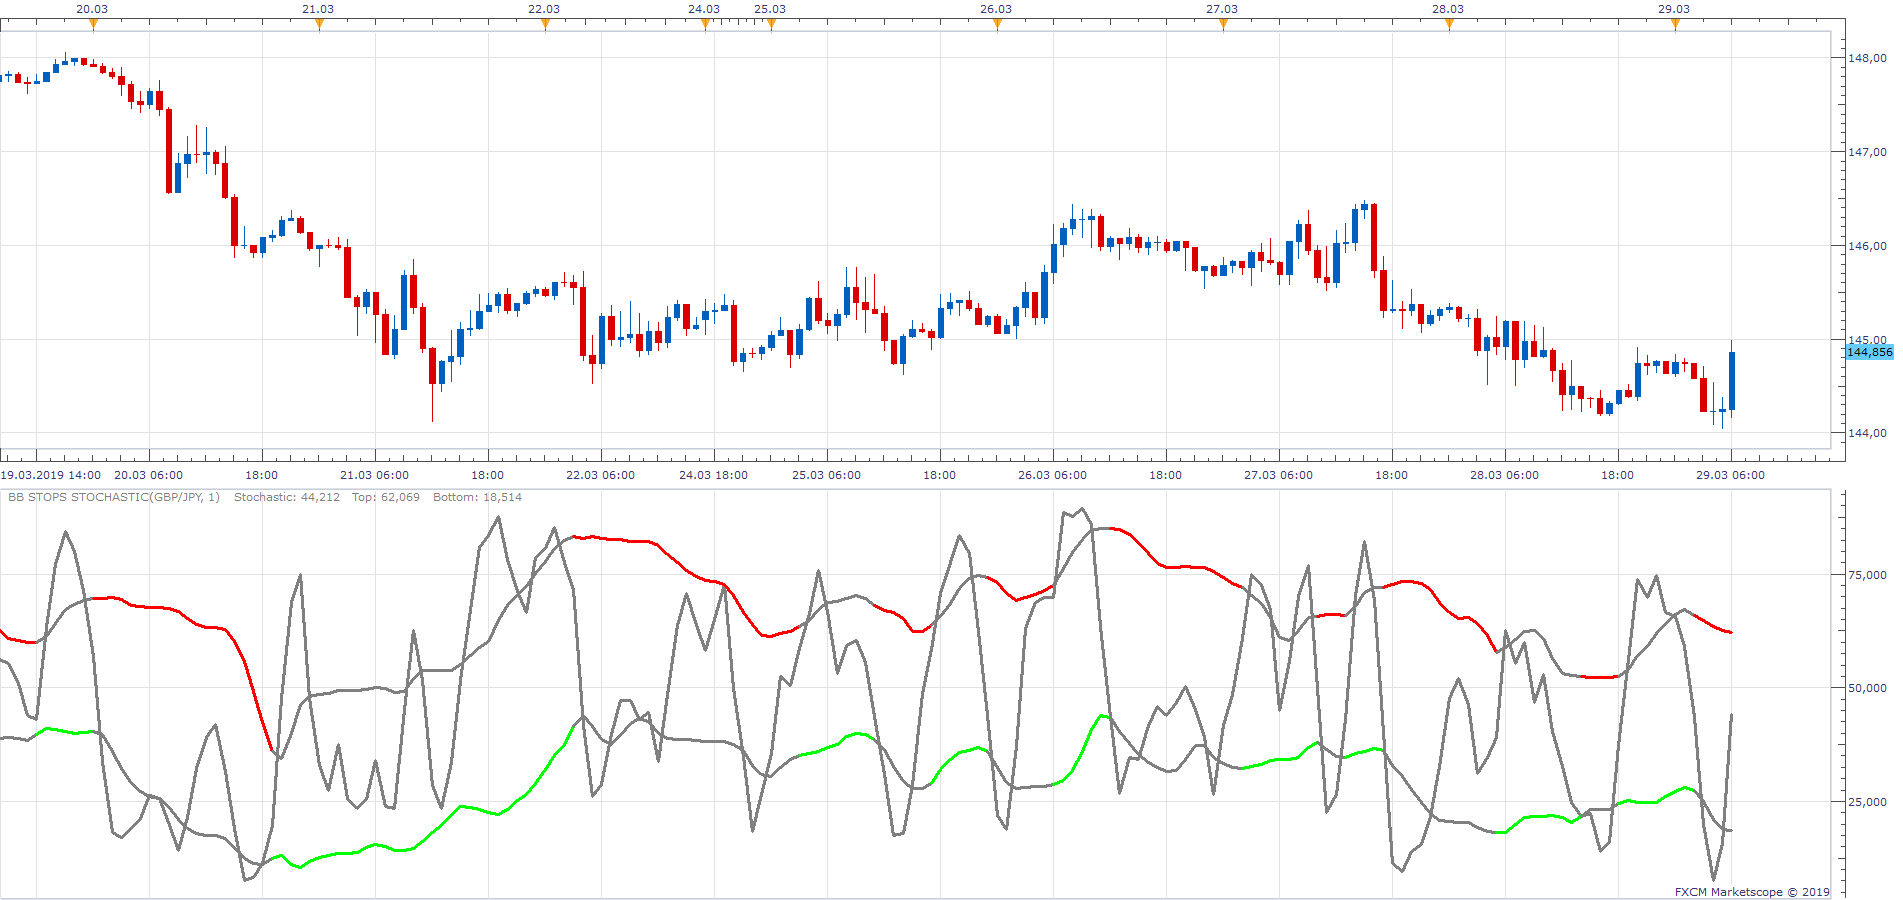This screenshot has height=900, width=1903.
Task: Click the BB STOPS STOCHASTIC(GBP/JPY, 1) indicator label
Action: coord(114,497)
